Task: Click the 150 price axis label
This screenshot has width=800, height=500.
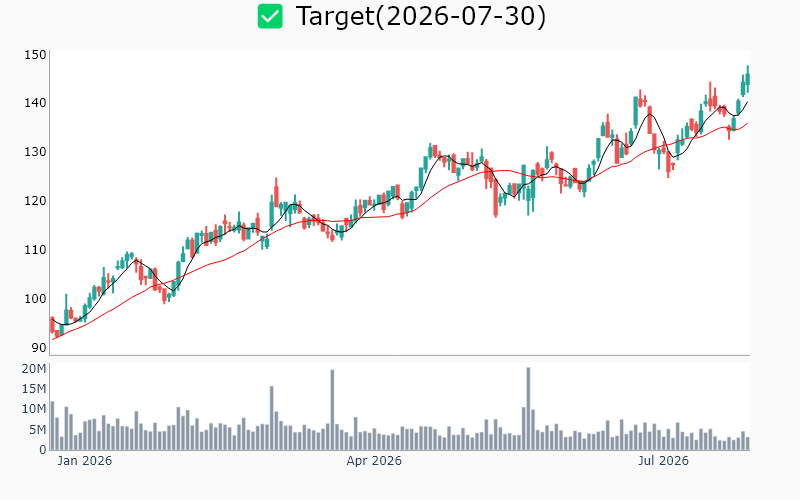Action: [x=35, y=55]
